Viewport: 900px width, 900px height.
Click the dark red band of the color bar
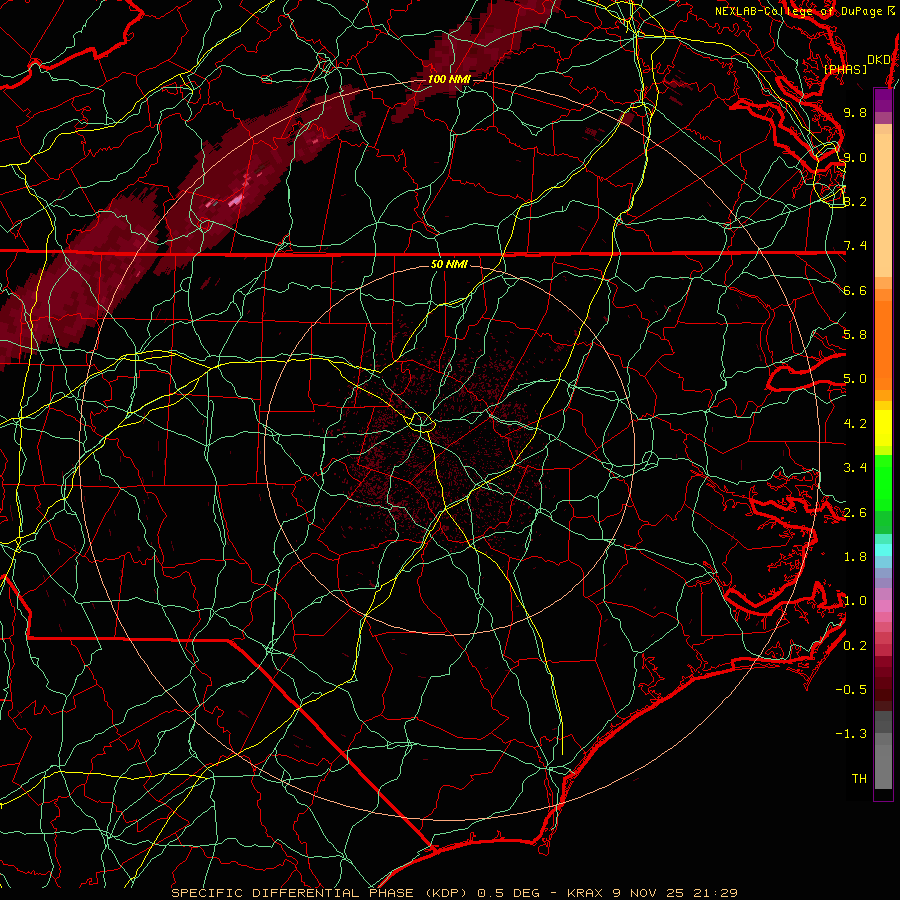coord(883,677)
